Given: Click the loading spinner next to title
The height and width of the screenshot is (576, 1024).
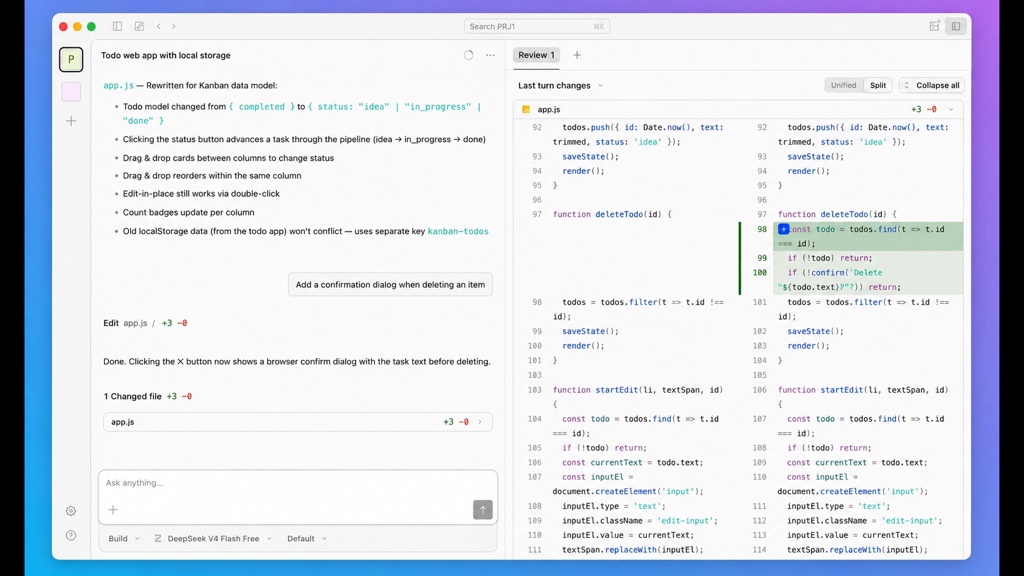Looking at the screenshot, I should coord(468,56).
